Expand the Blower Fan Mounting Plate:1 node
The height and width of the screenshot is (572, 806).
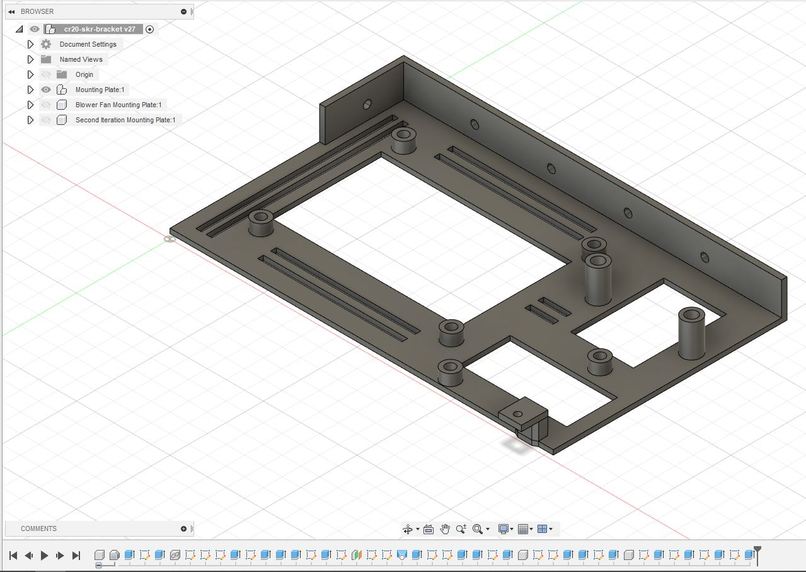tap(30, 105)
